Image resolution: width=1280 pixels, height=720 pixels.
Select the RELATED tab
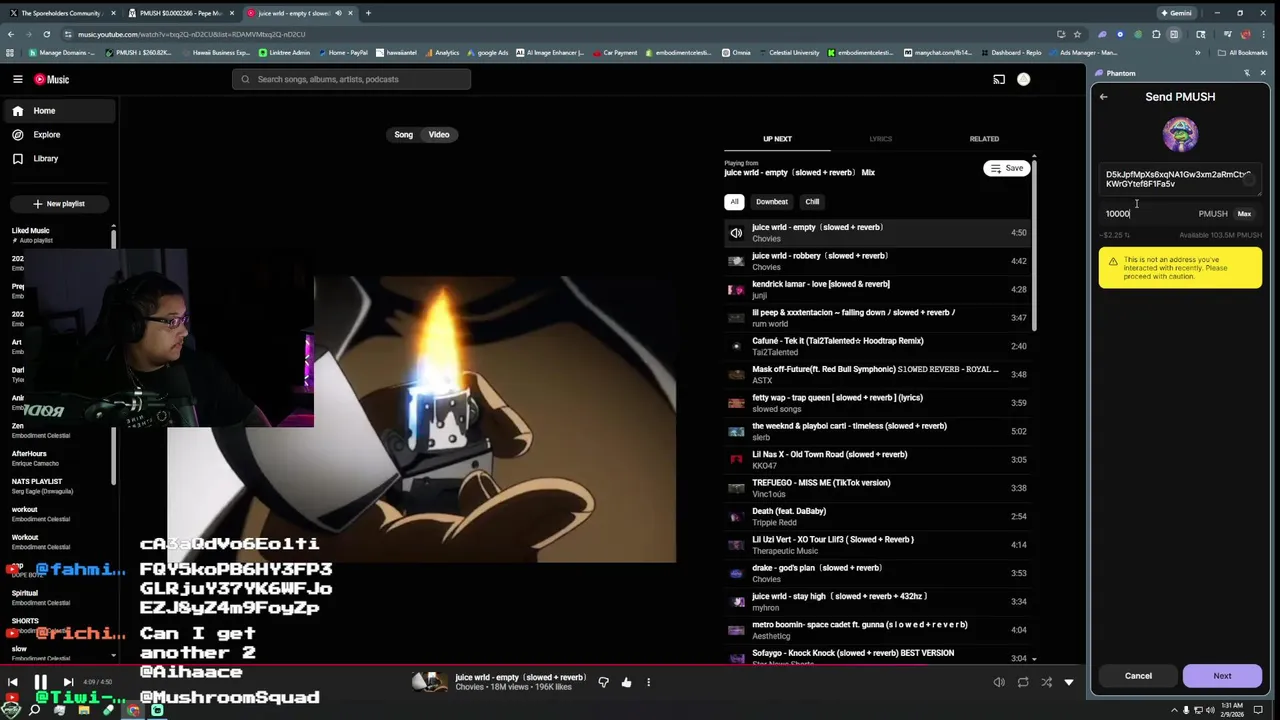tap(984, 139)
